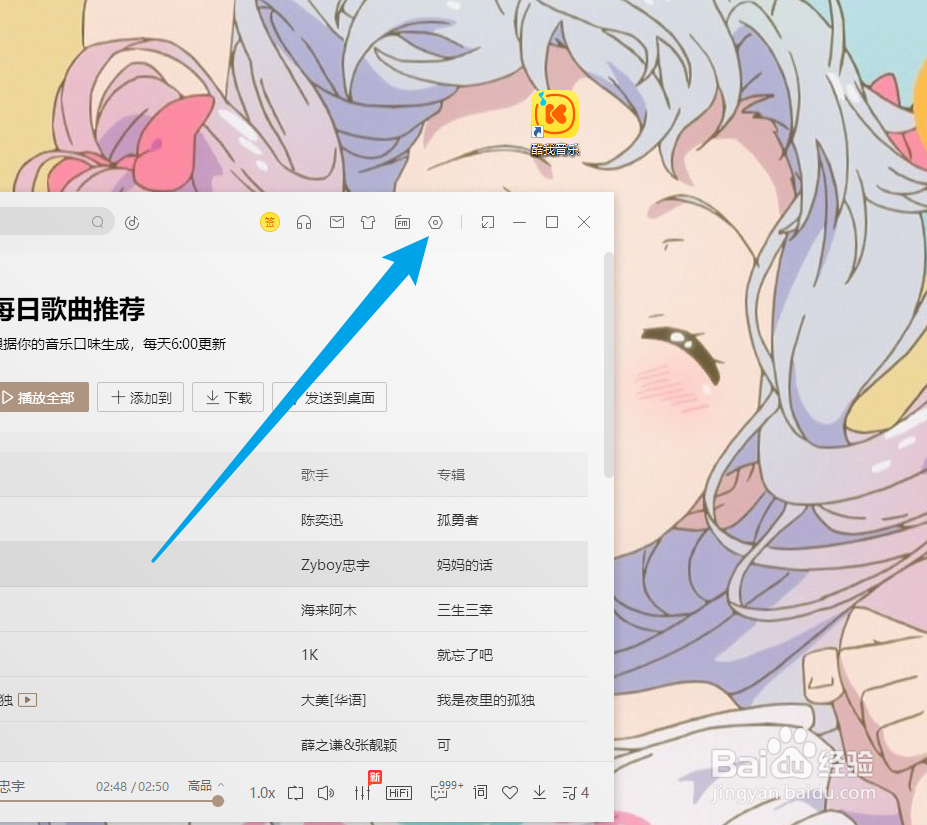Change the 1.0x playback speed
Image resolution: width=927 pixels, height=825 pixels.
[x=262, y=792]
